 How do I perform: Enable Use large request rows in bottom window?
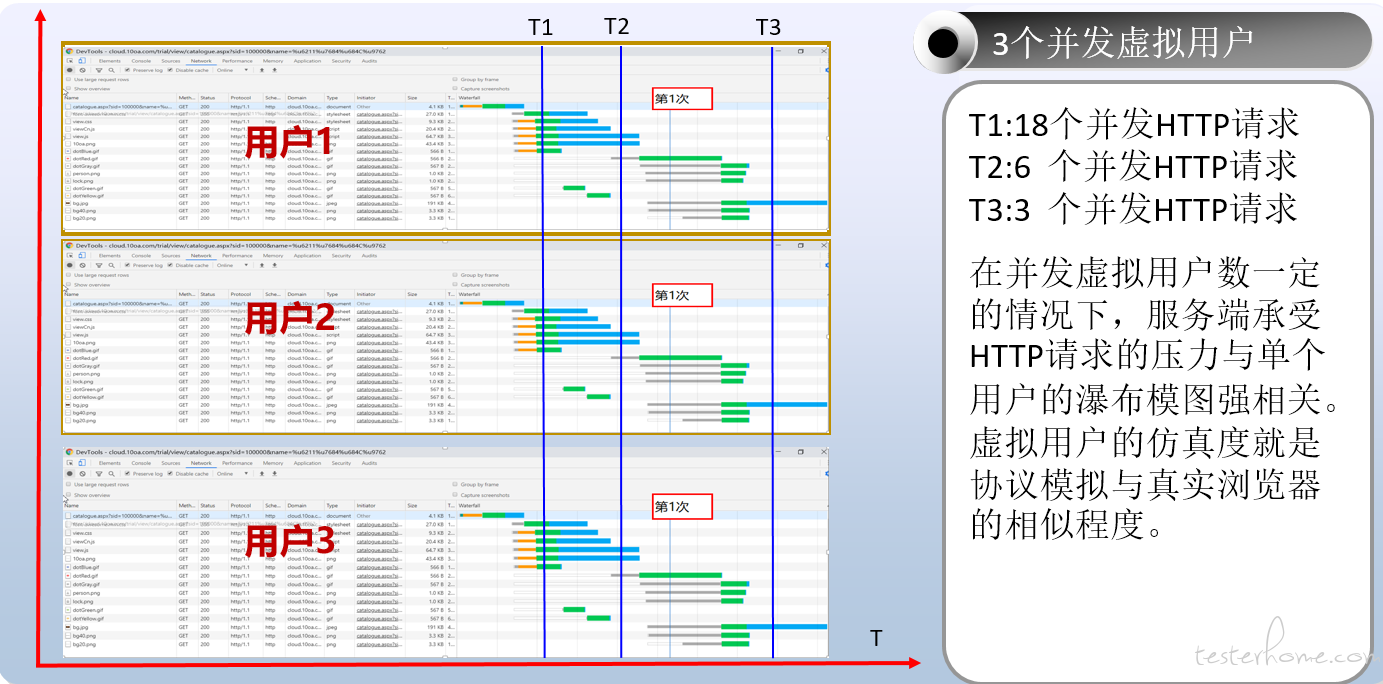pyautogui.click(x=69, y=485)
